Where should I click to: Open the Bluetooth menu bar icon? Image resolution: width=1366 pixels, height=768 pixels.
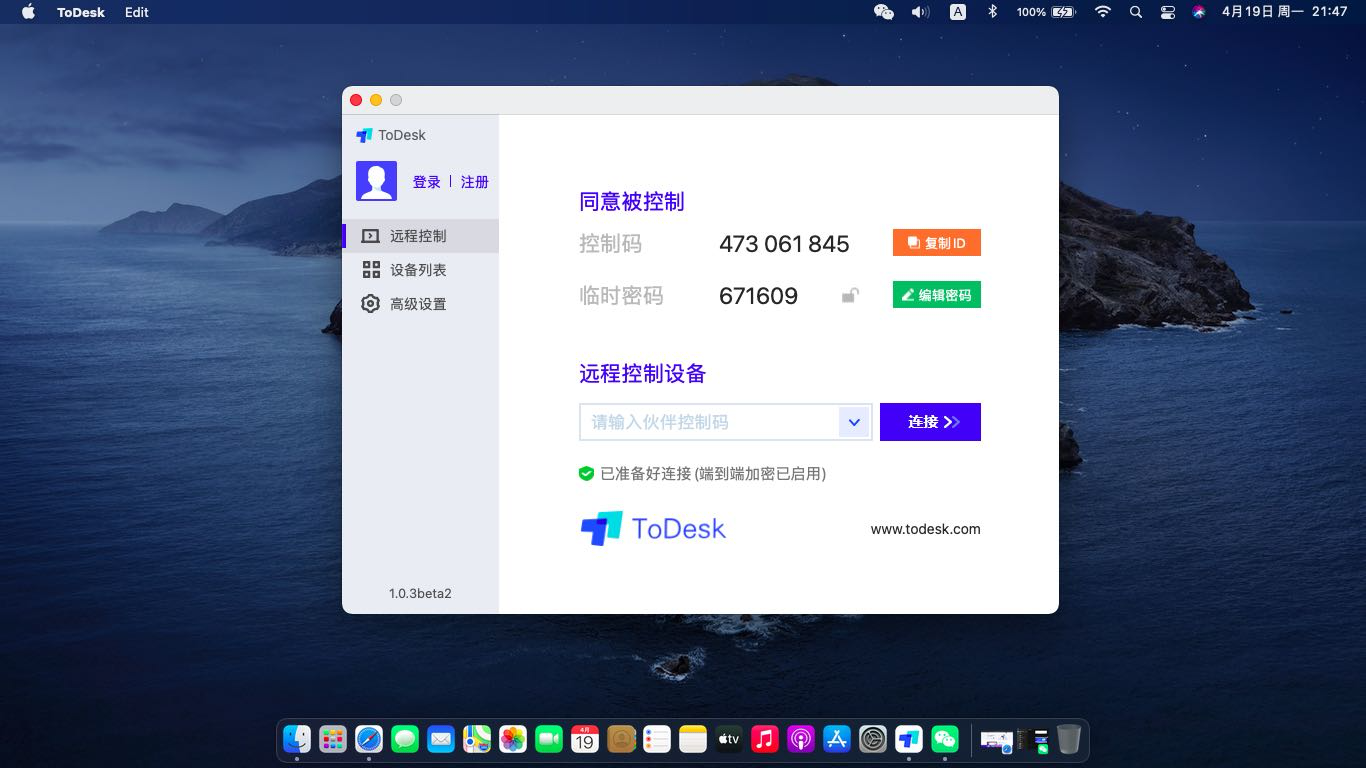[x=993, y=12]
